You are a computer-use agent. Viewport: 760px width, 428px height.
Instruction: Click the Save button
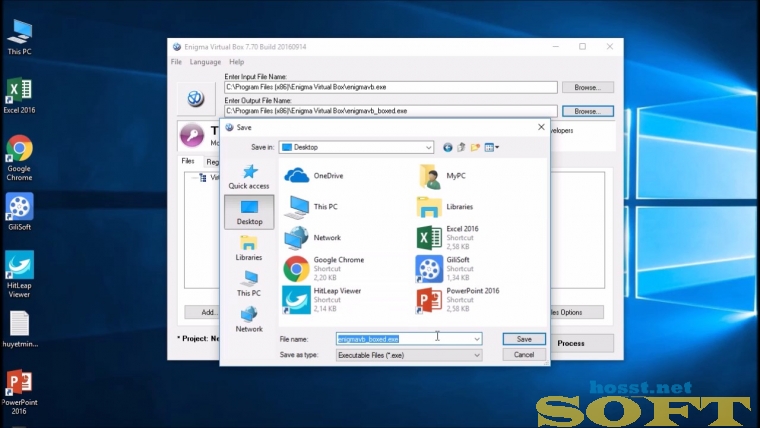pos(524,339)
